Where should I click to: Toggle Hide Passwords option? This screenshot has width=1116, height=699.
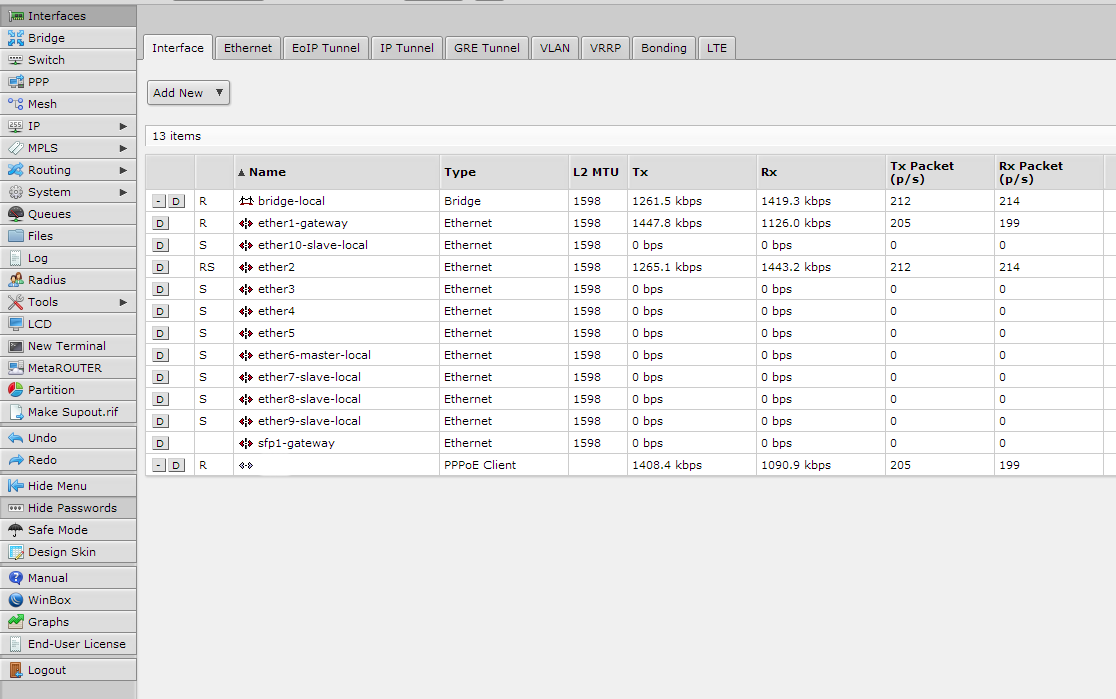(68, 508)
